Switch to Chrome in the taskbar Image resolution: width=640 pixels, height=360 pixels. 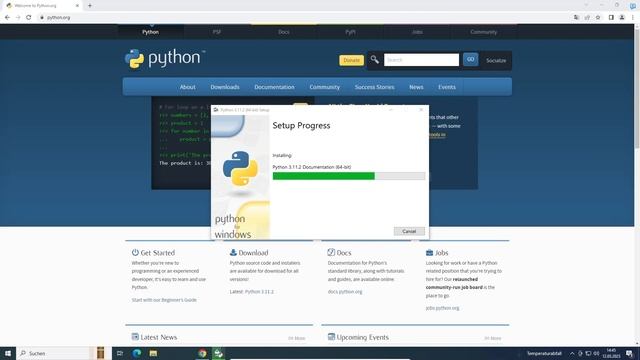tap(202, 353)
